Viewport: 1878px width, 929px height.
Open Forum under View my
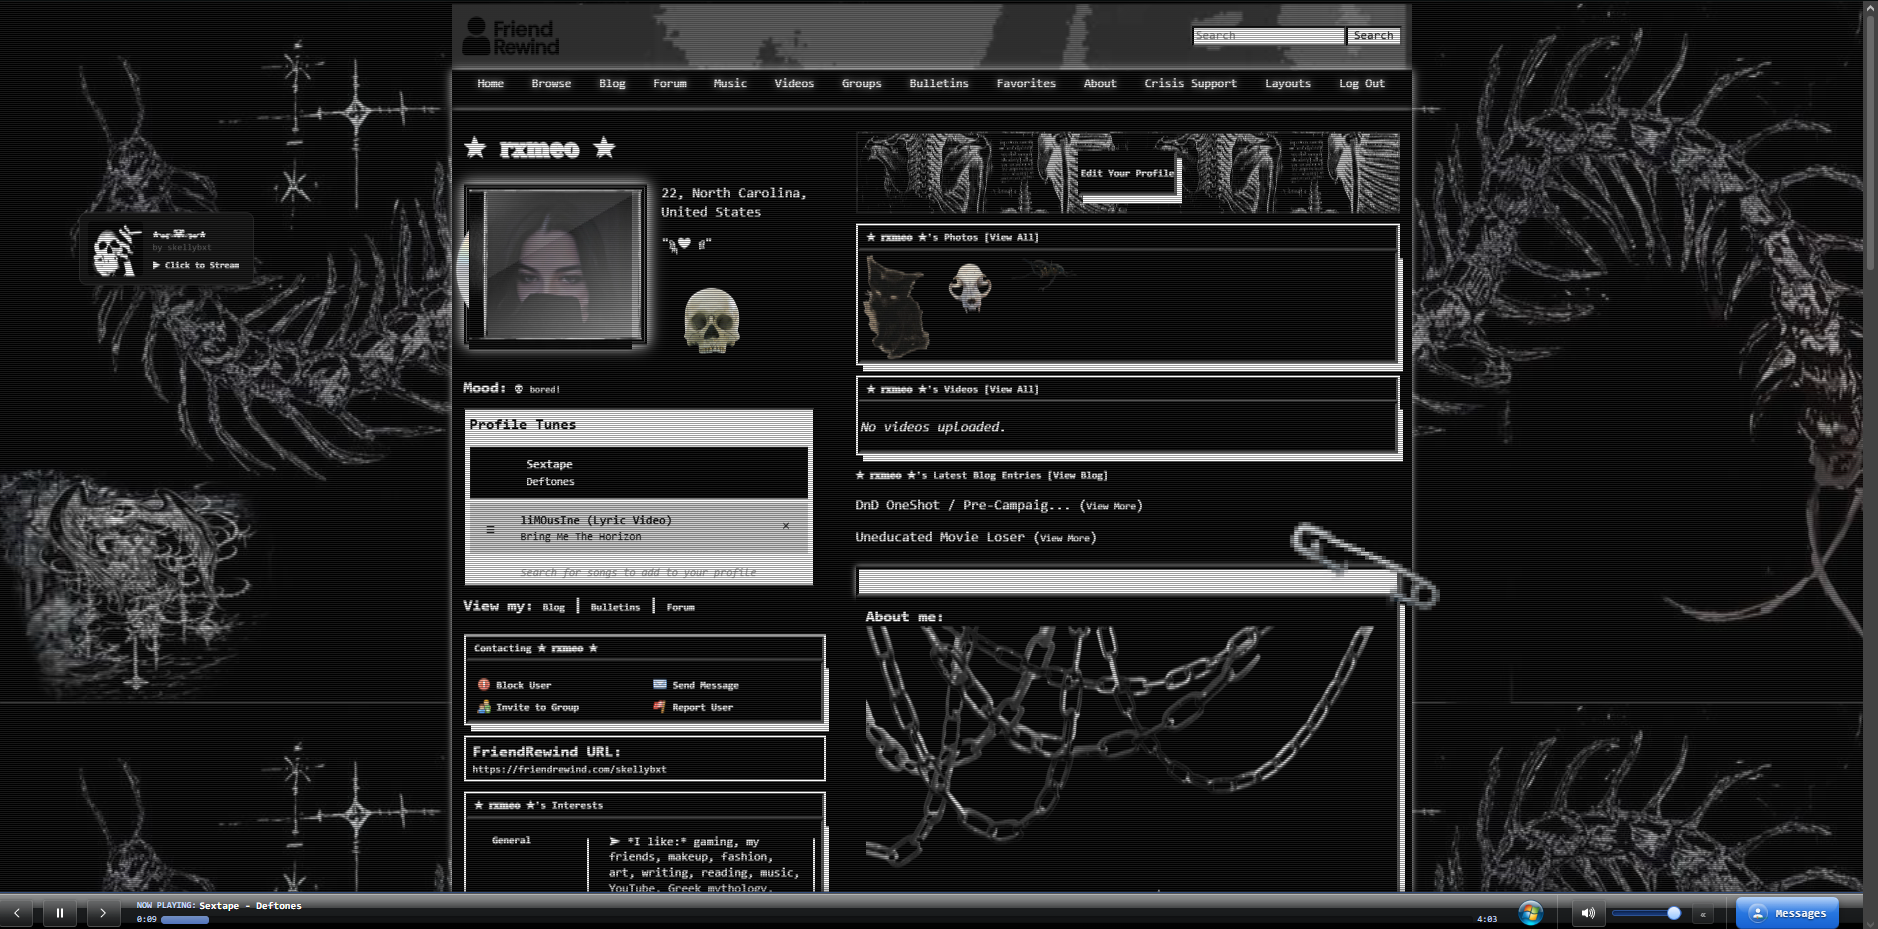coord(680,607)
